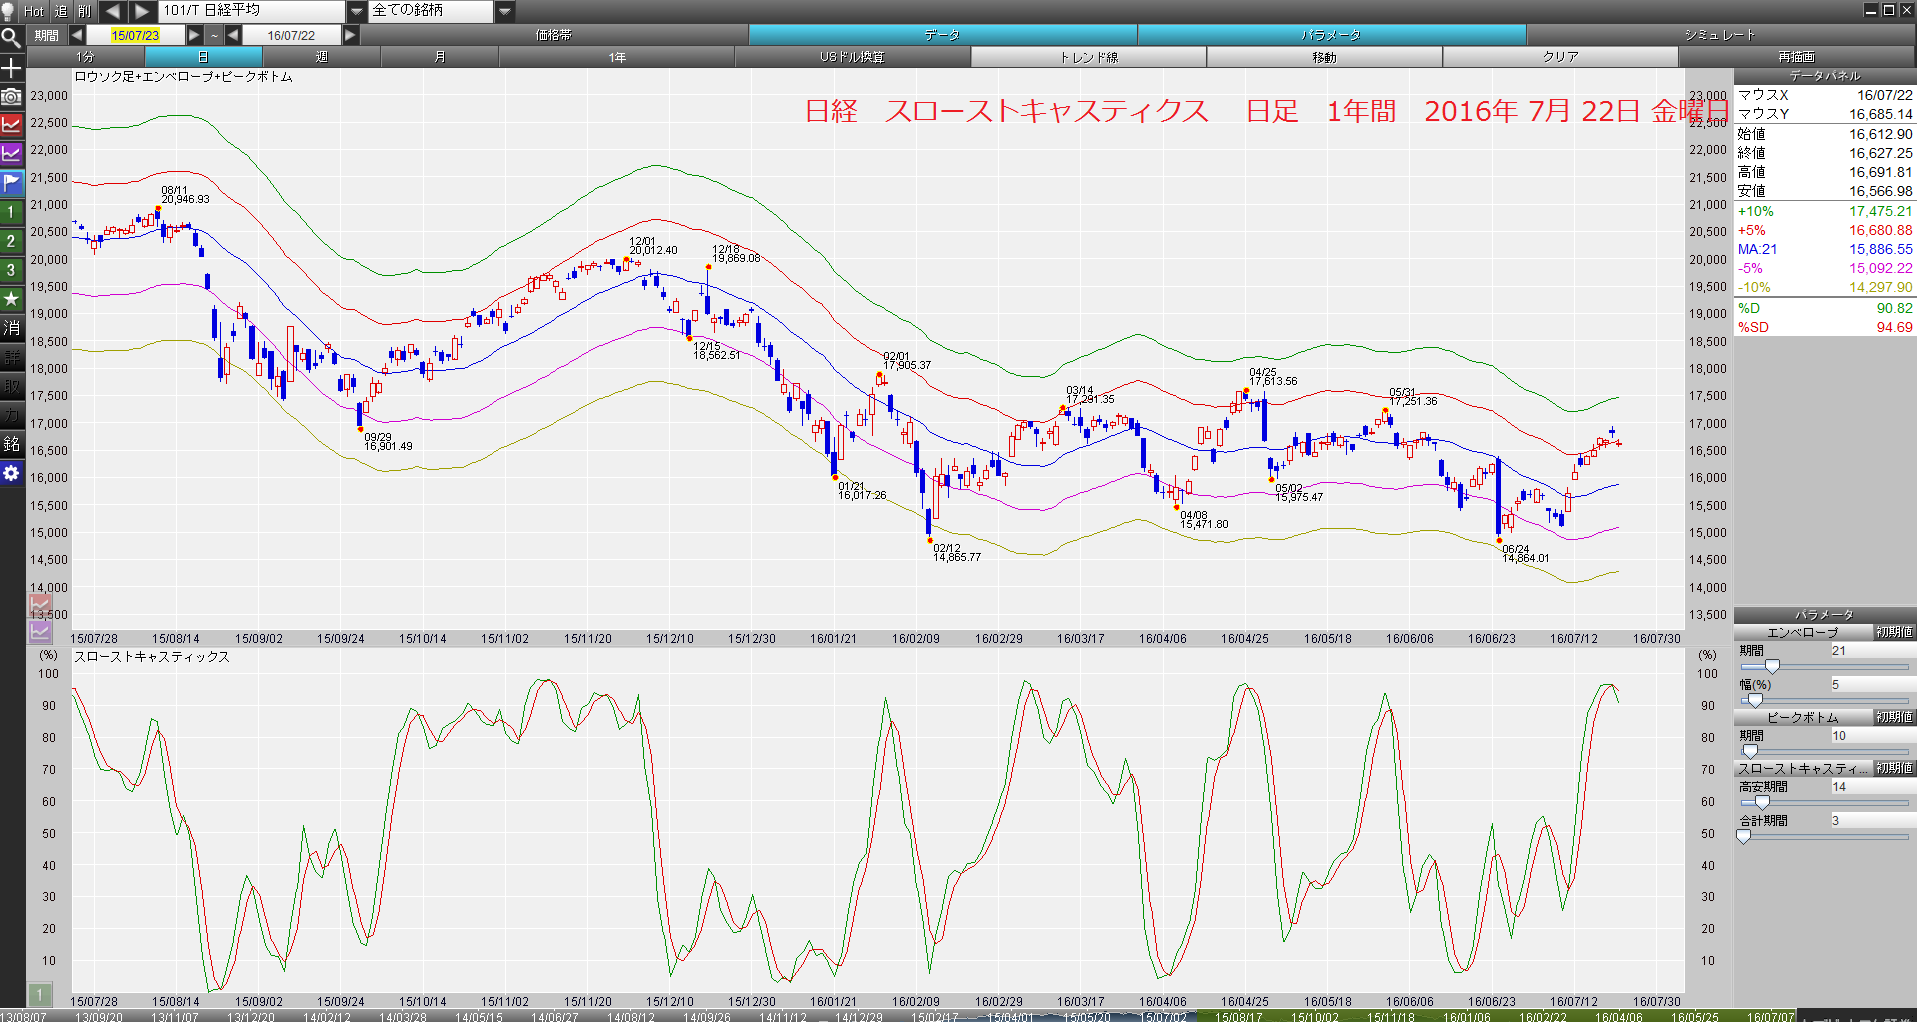
Task: Select the 日 daily timeframe
Action: pos(203,57)
